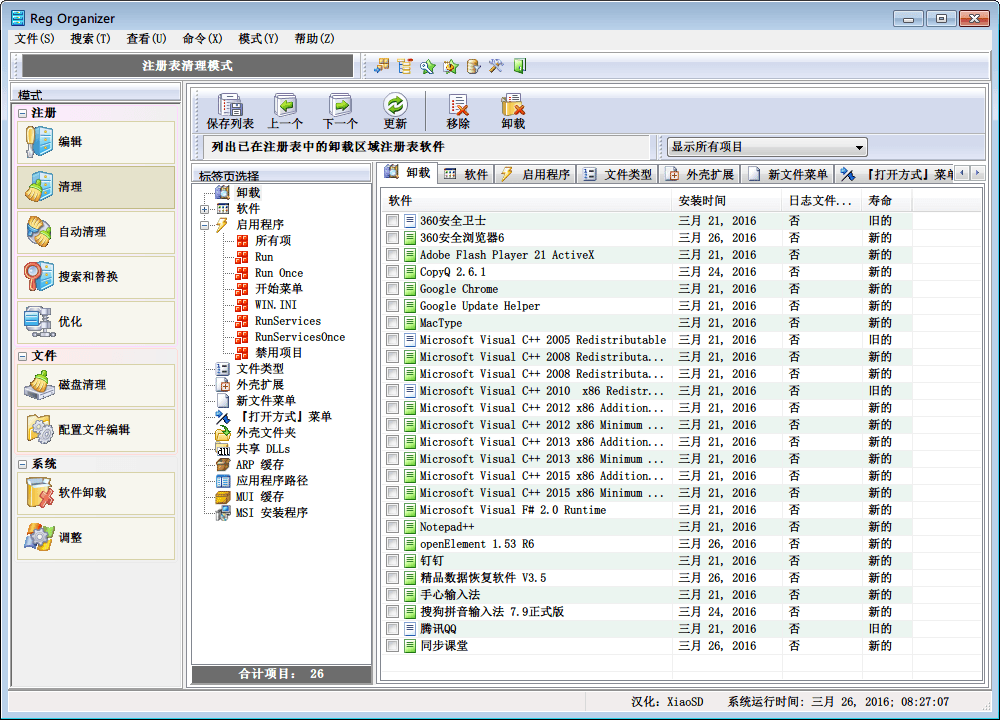1000x720 pixels.
Task: Select 搜狗拼音输入法 7.9正式版 row
Action: (x=649, y=612)
